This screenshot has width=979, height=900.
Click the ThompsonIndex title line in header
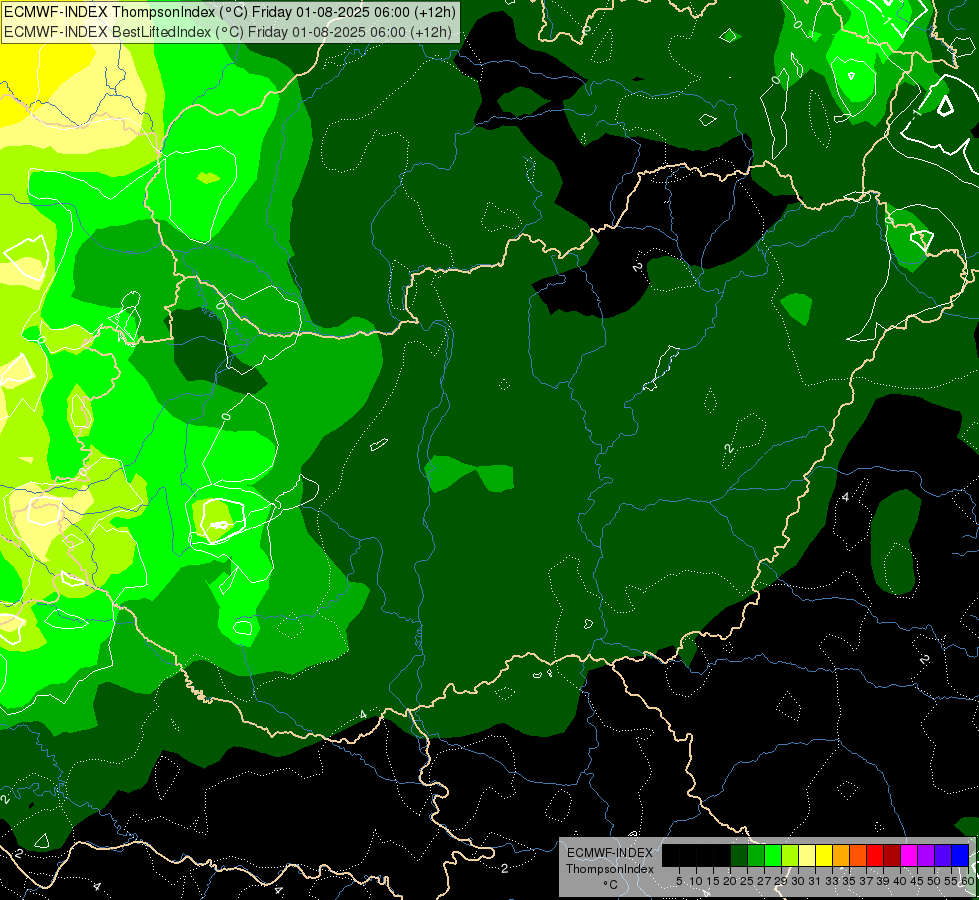[x=230, y=12]
